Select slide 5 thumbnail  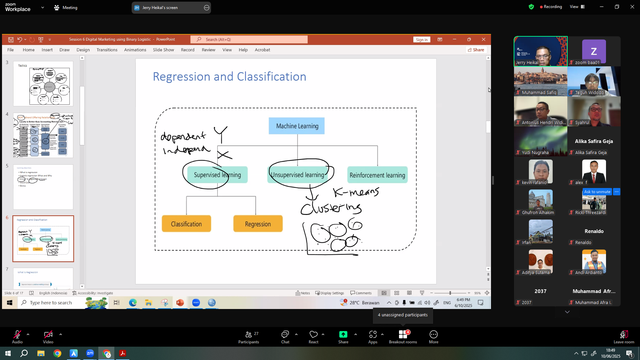pos(43,187)
